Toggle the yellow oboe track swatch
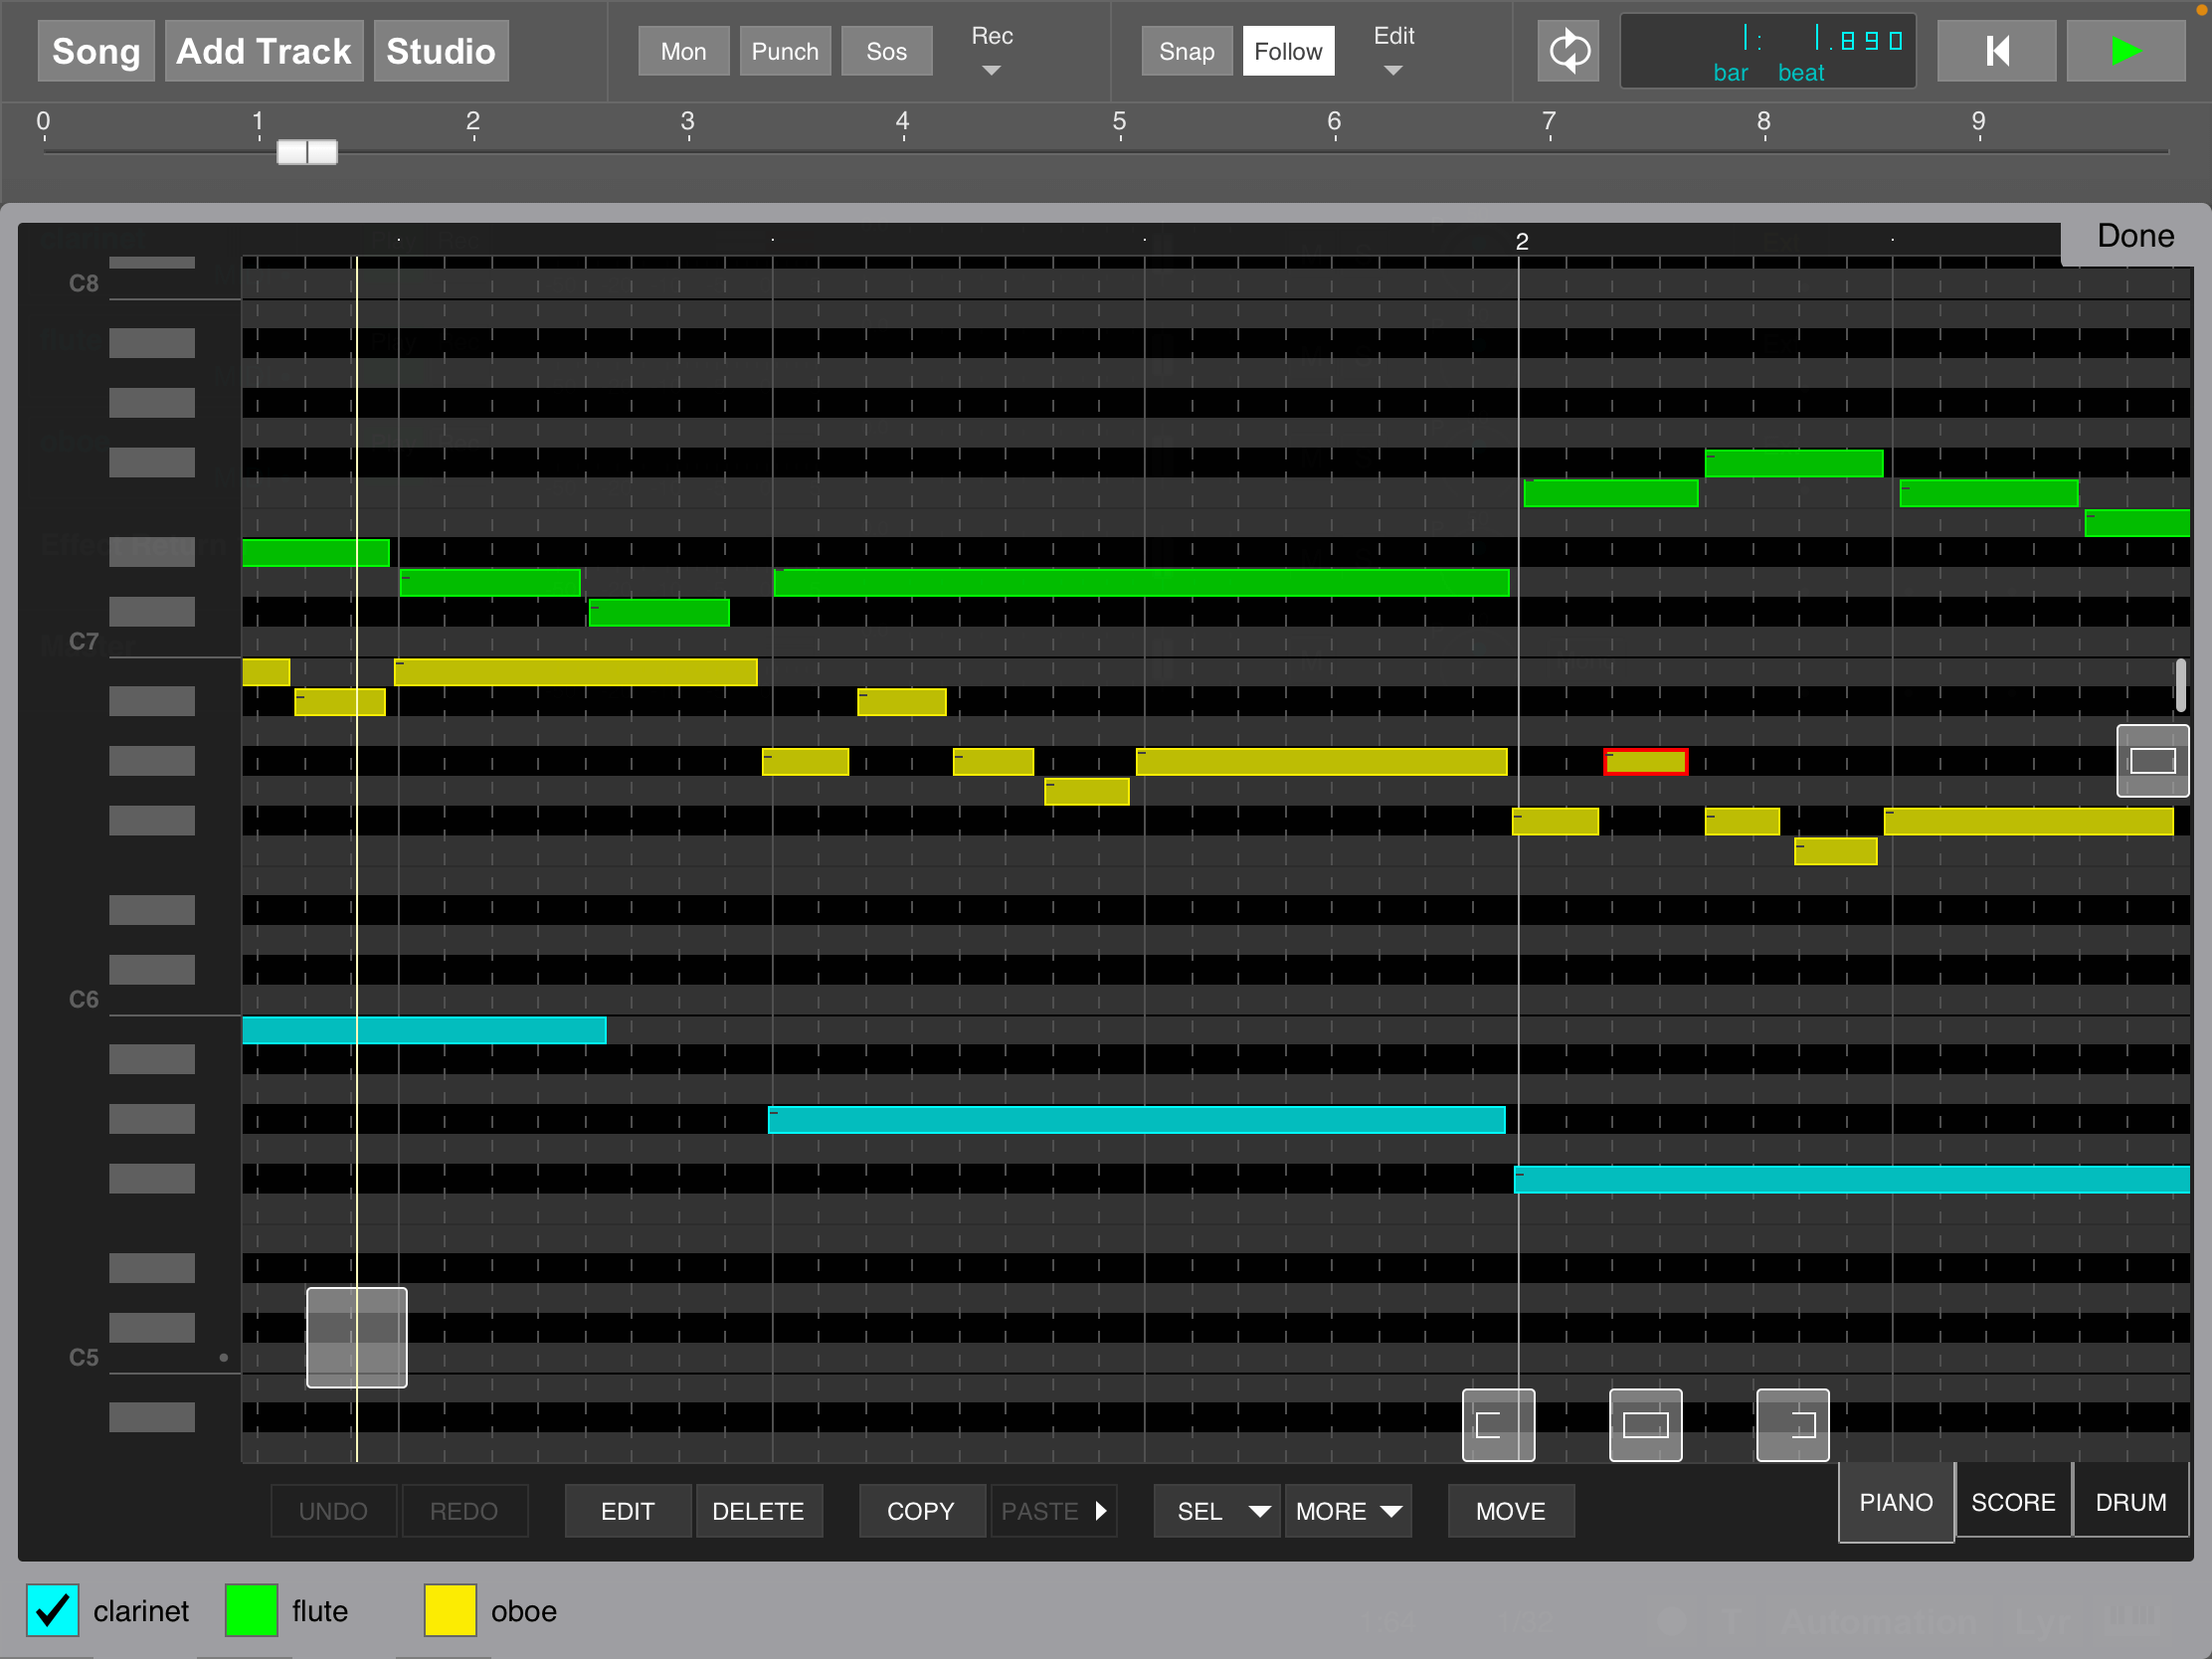 point(450,1610)
